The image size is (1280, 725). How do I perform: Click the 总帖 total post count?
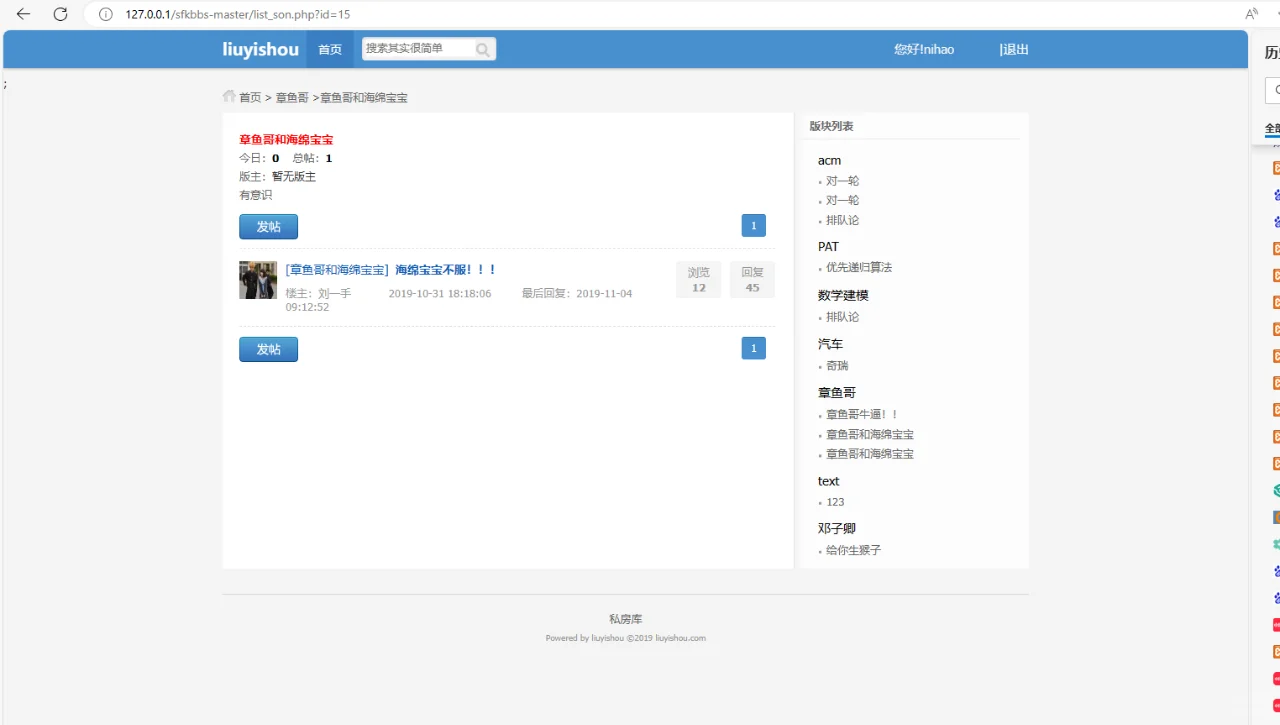pos(312,158)
